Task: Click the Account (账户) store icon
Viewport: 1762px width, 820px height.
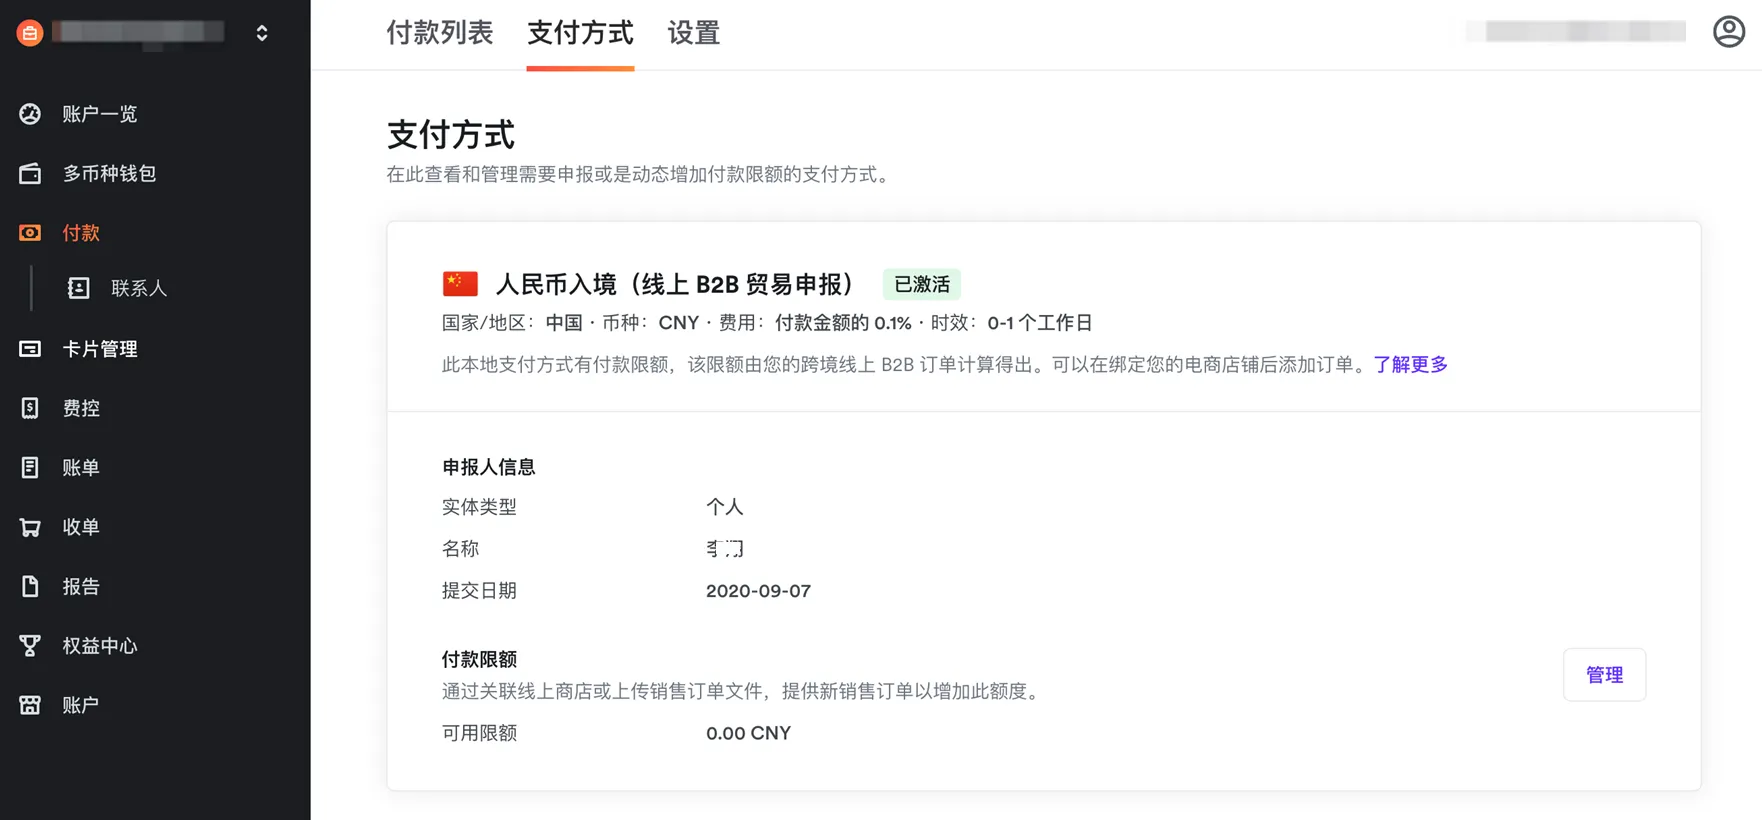Action: [x=30, y=705]
